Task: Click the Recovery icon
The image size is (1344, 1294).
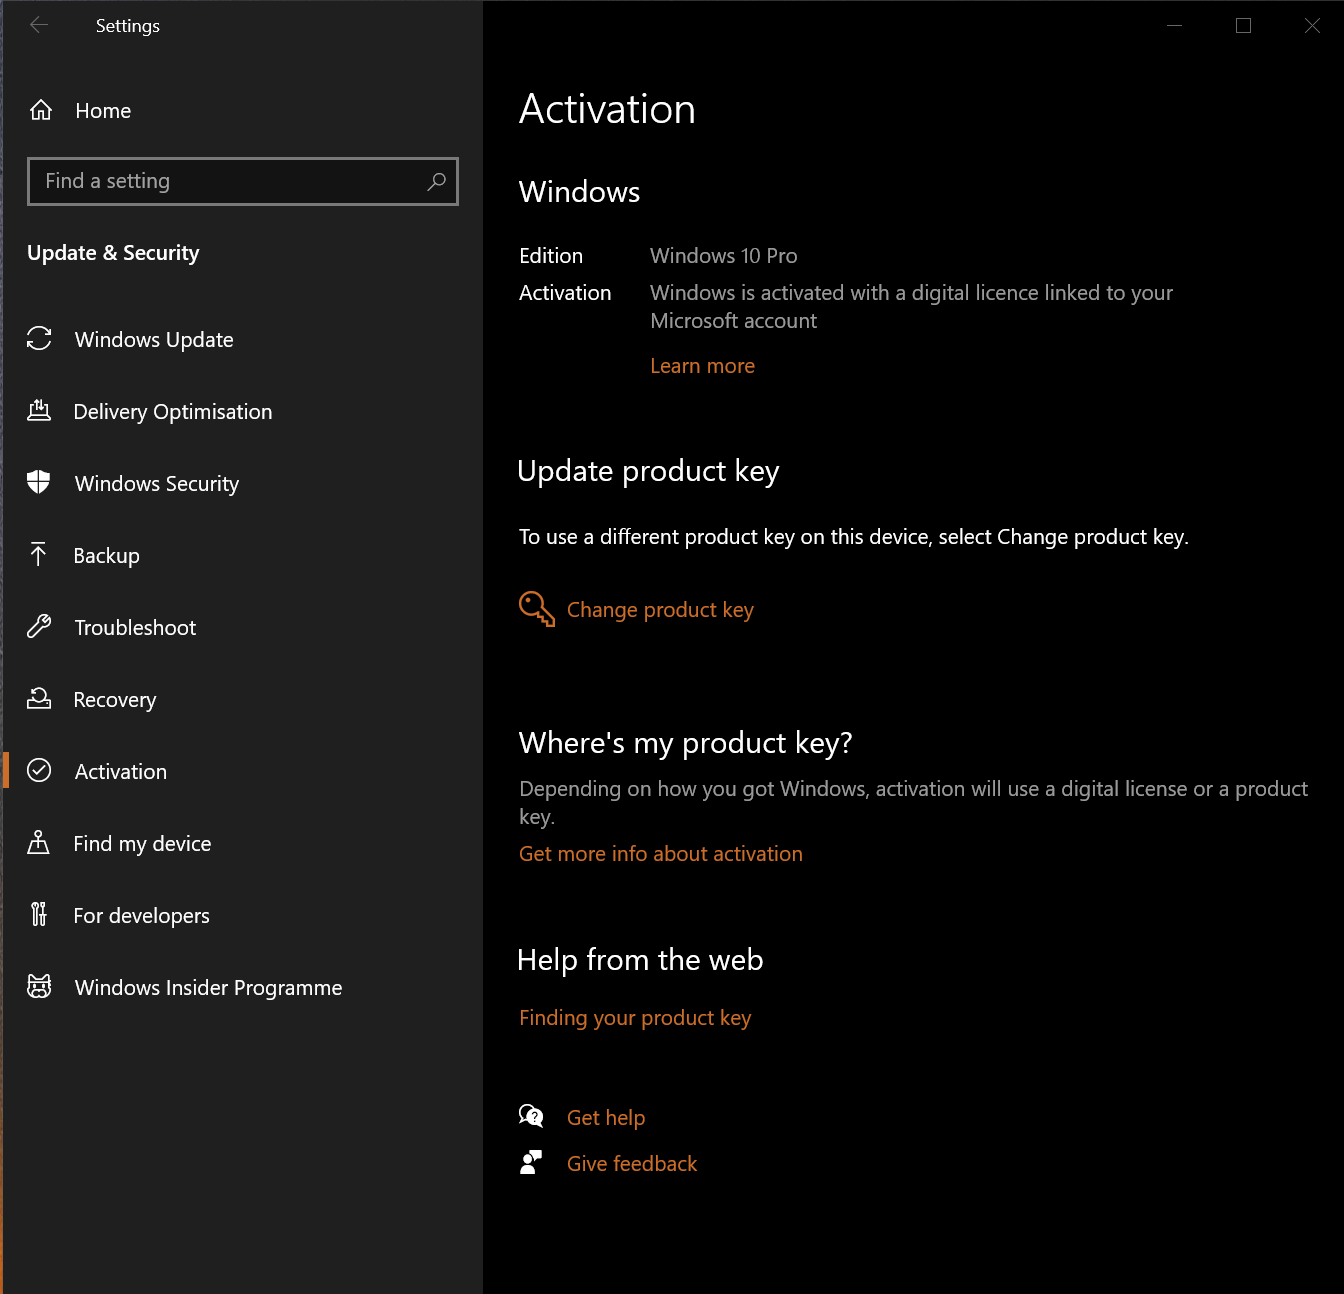Action: coord(39,699)
